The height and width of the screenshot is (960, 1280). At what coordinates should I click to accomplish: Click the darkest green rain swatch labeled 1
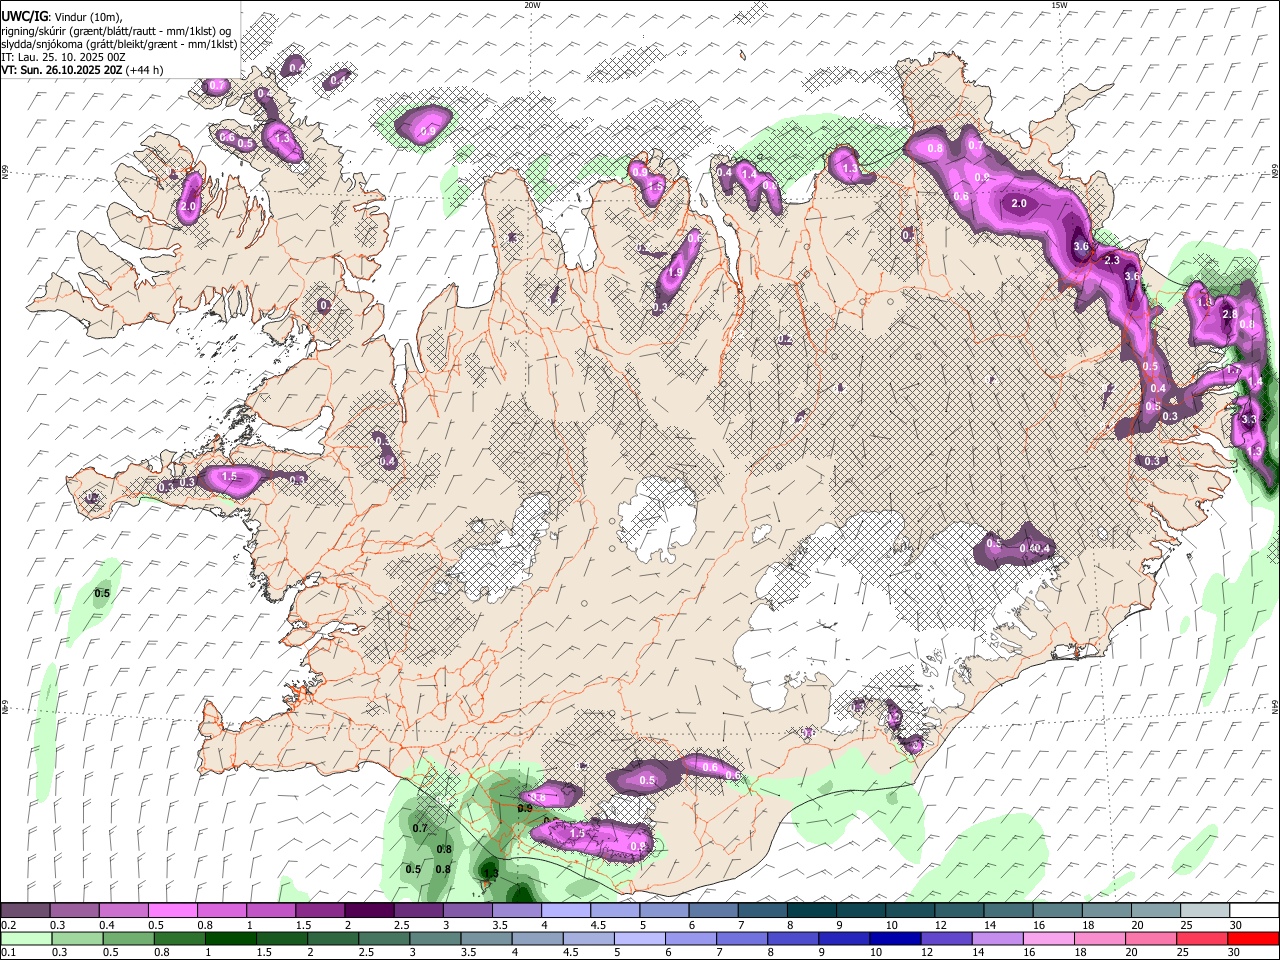point(230,938)
